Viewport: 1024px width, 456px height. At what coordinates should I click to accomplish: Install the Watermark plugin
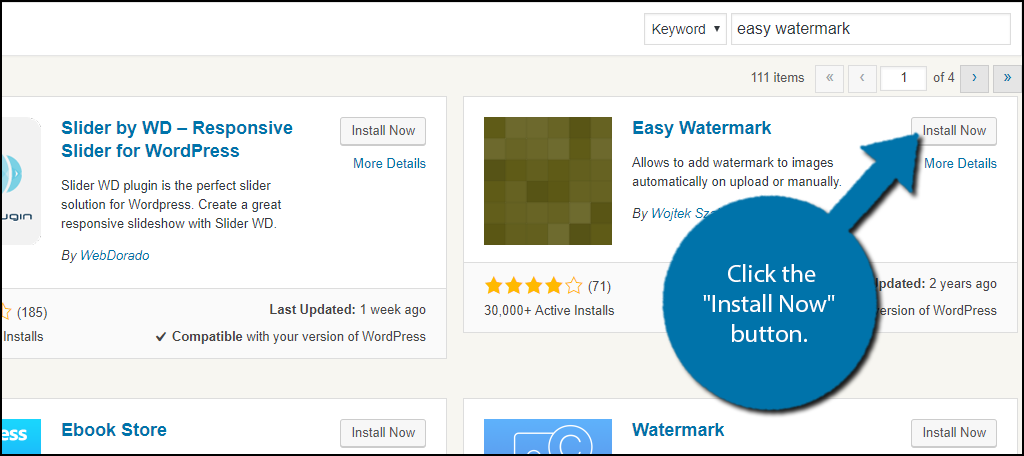[x=953, y=432]
